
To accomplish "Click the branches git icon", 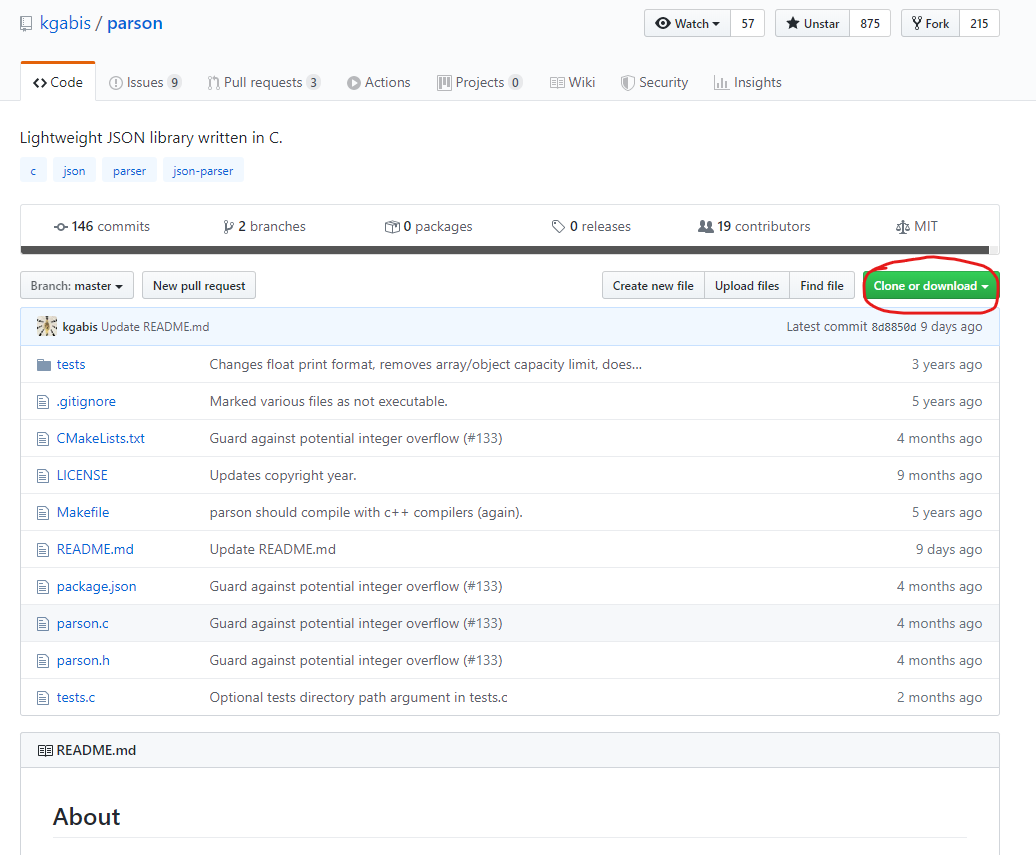I will 229,227.
